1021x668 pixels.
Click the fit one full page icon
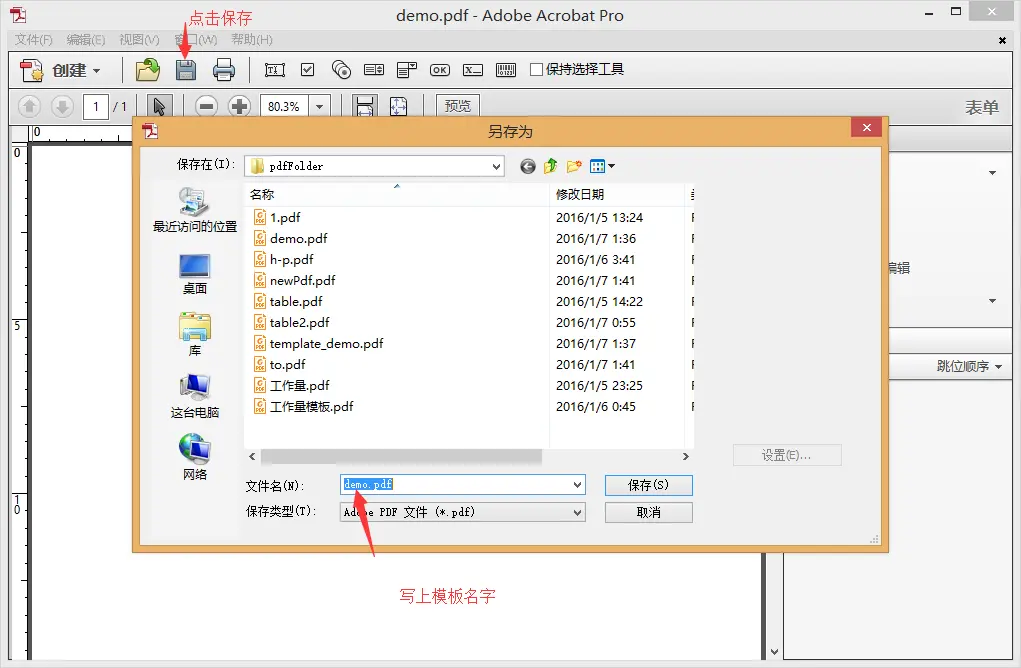(399, 106)
